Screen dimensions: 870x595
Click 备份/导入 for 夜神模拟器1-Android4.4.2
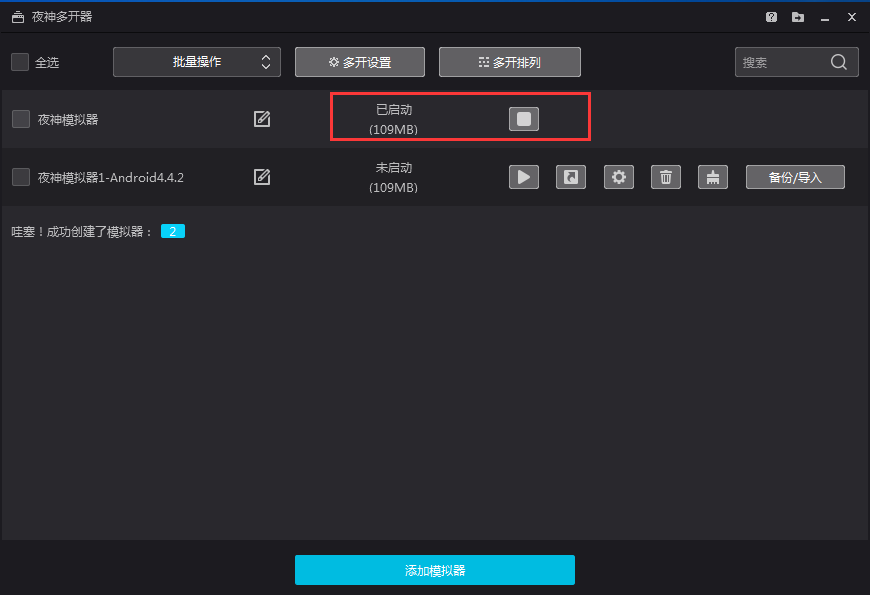click(x=795, y=177)
